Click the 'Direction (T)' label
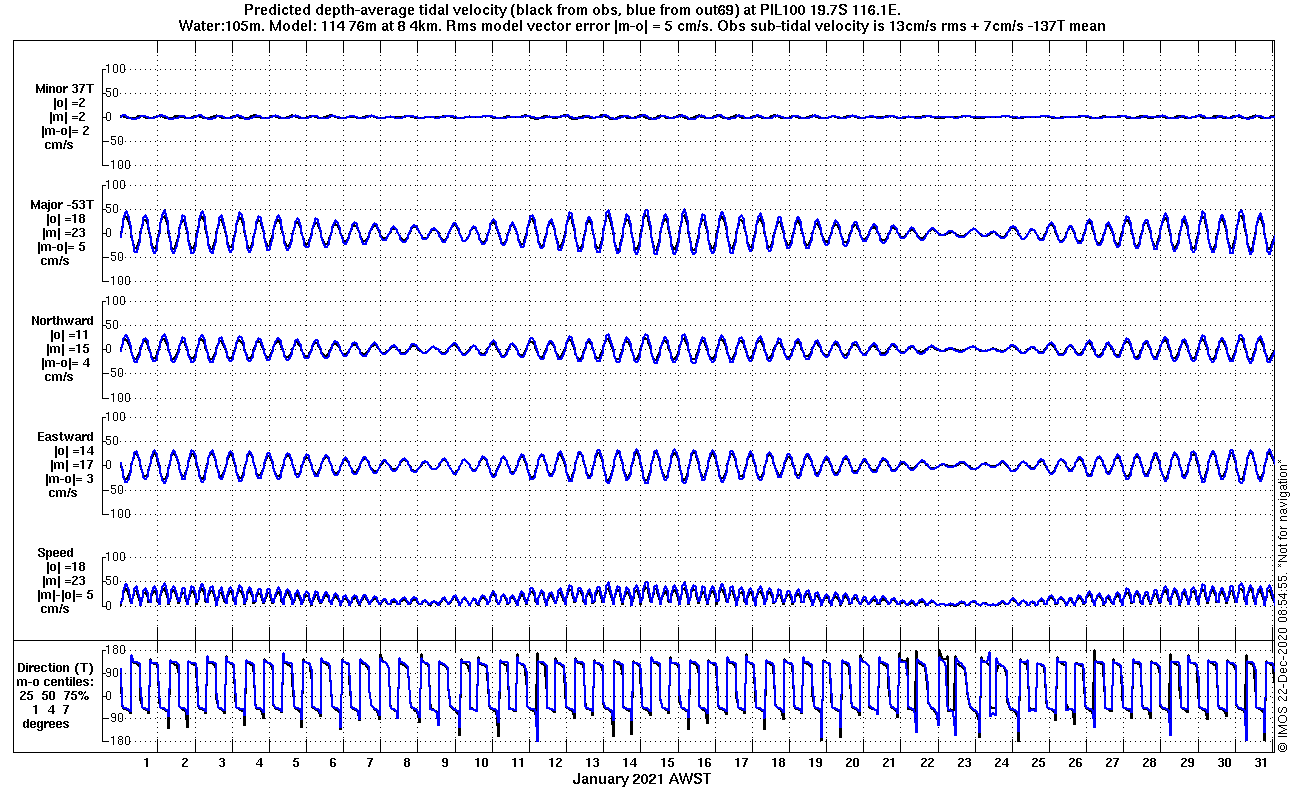 [x=58, y=668]
